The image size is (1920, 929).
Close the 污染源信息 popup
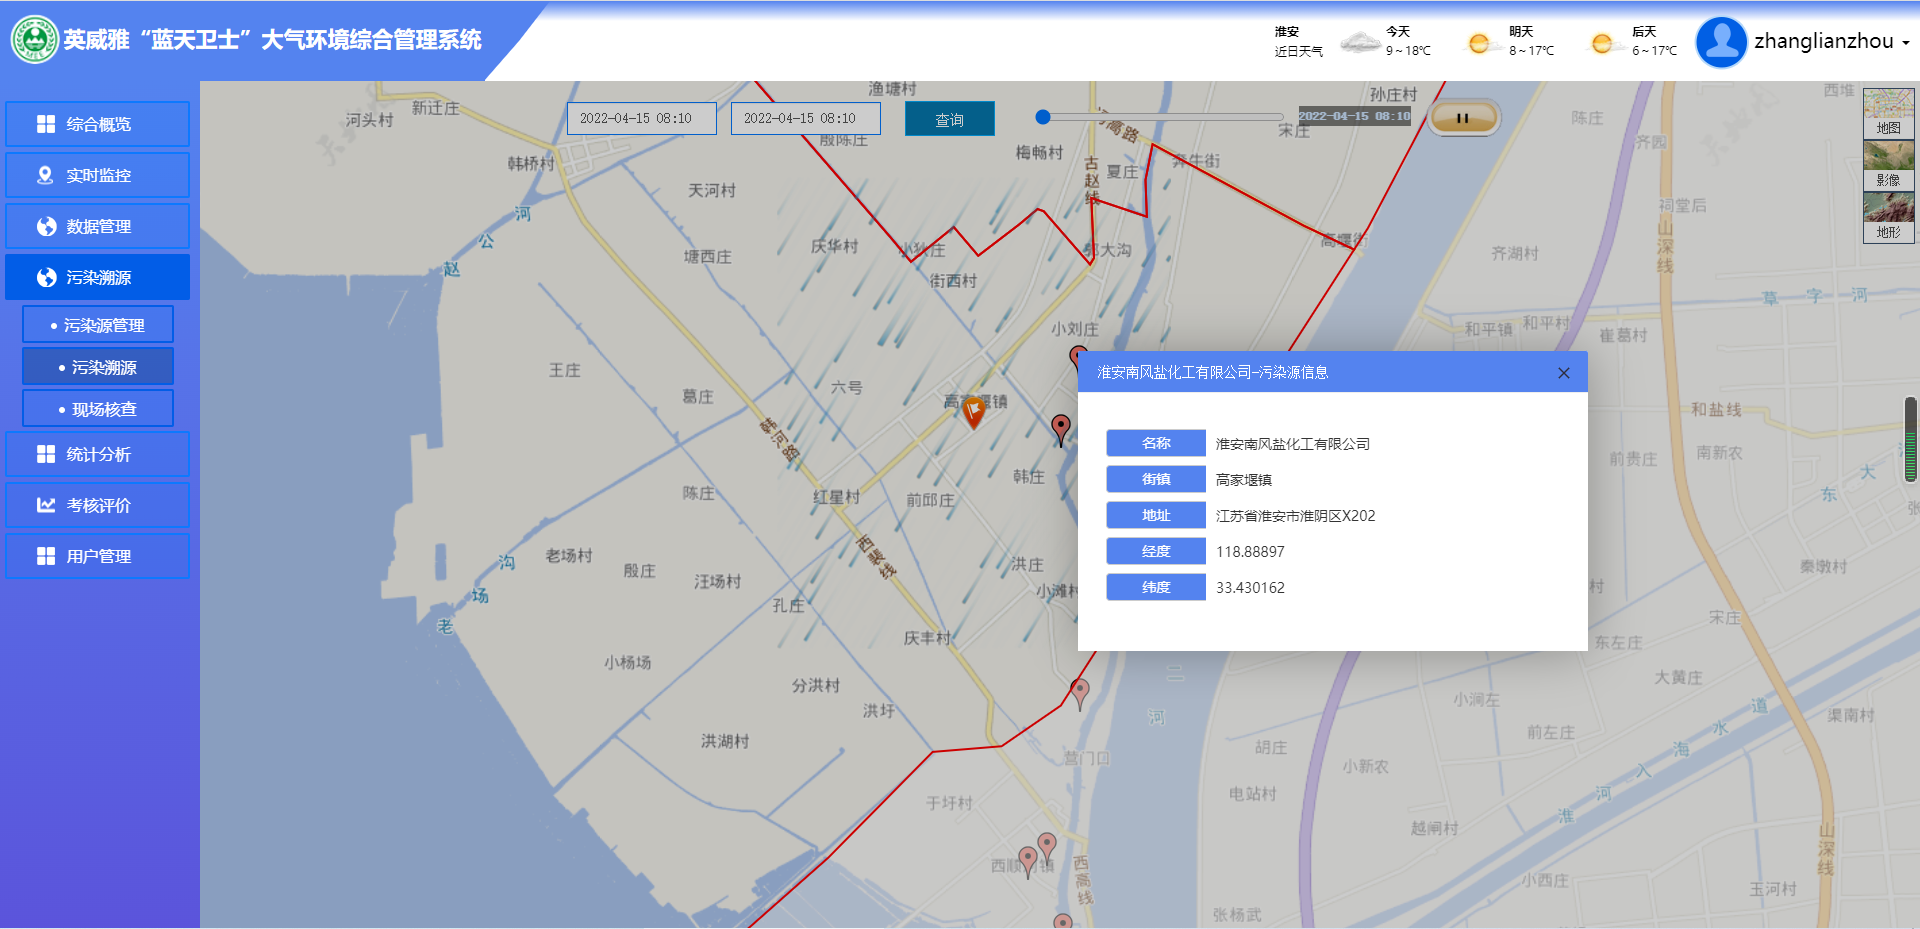(x=1564, y=373)
